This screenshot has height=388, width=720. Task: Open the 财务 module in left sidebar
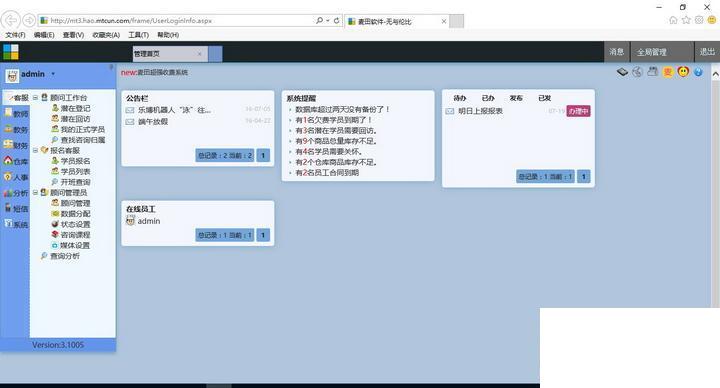pos(17,145)
